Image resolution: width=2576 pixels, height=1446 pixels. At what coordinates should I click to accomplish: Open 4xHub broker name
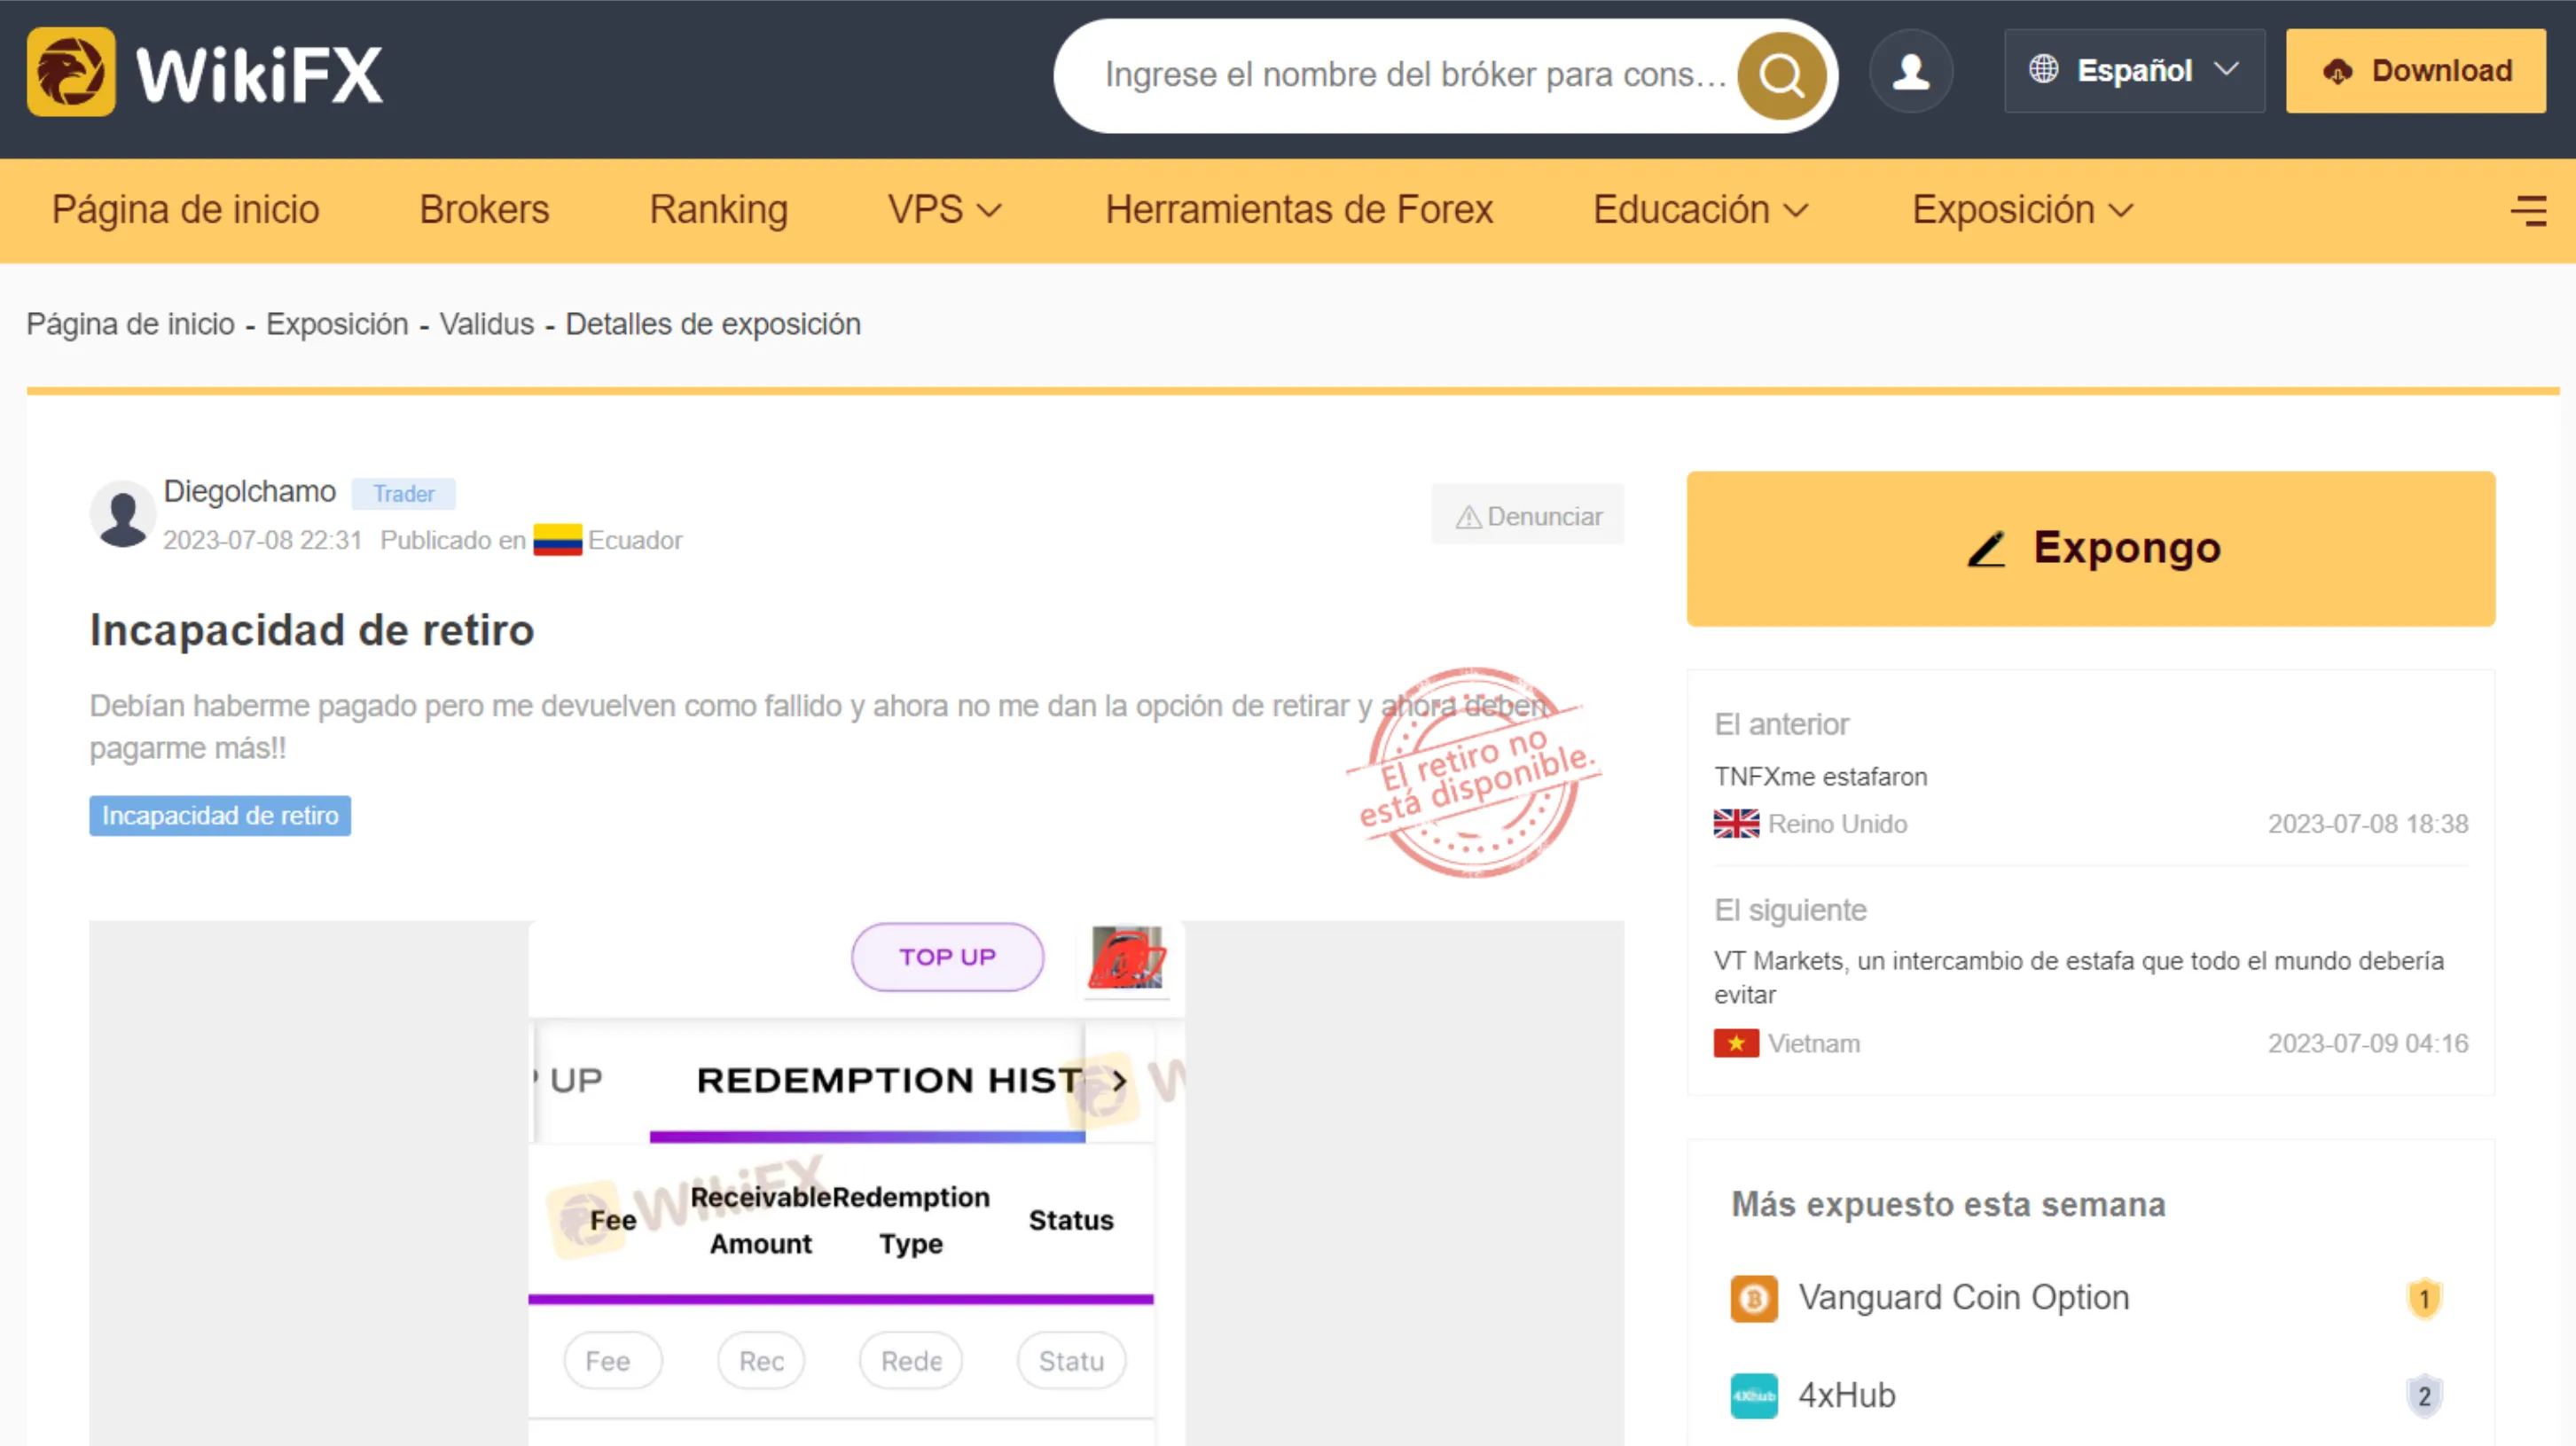1847,1396
